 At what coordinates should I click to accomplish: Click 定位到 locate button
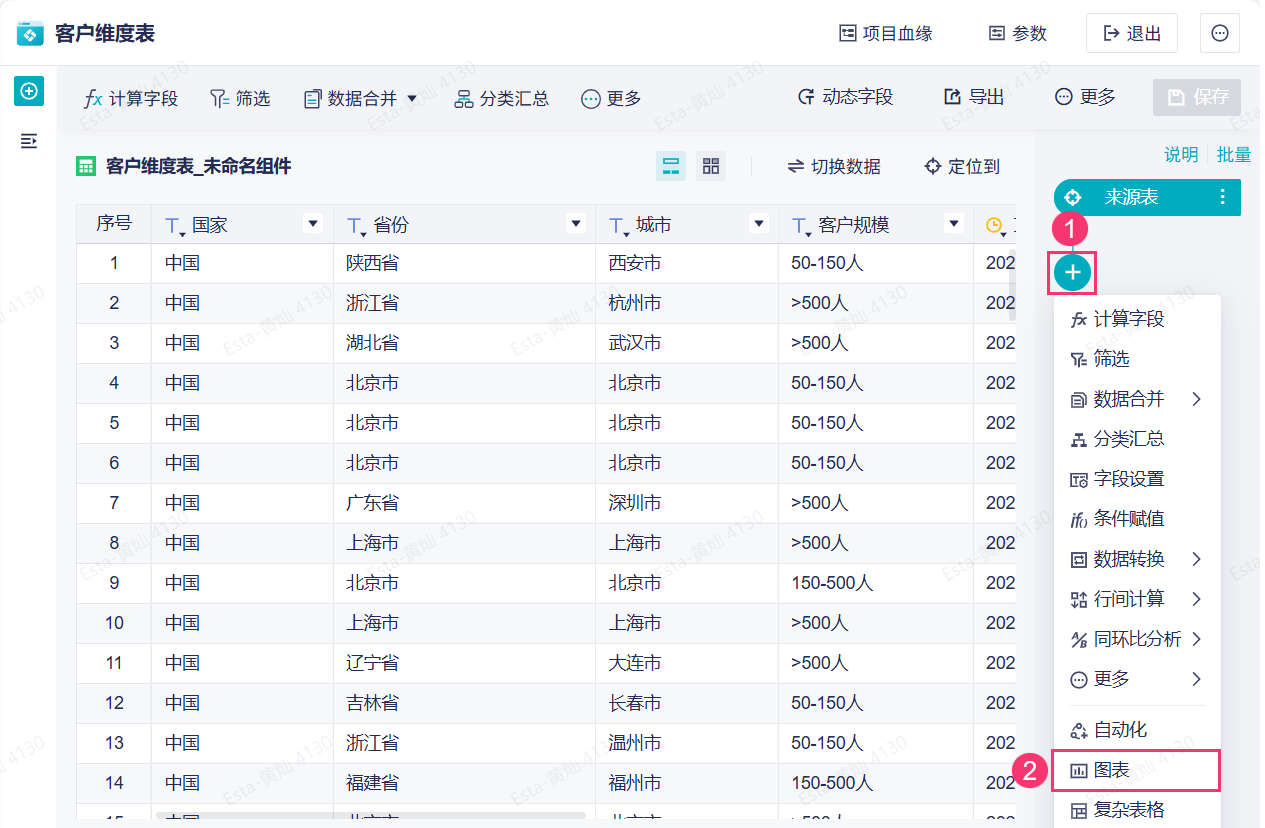962,166
